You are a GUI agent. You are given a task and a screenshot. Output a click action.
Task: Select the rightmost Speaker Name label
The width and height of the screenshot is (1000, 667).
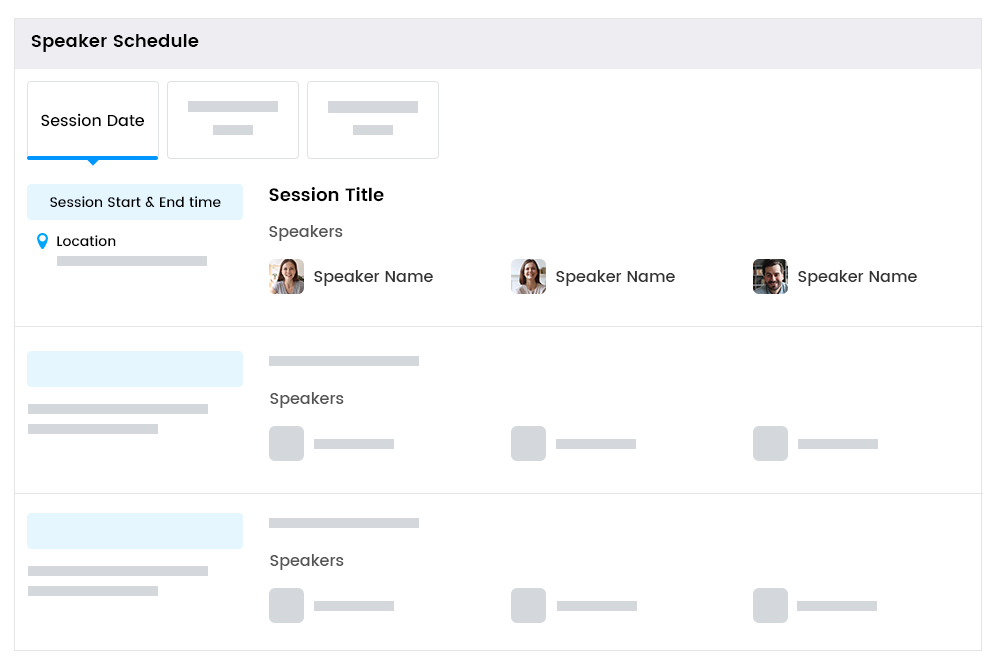coord(857,276)
